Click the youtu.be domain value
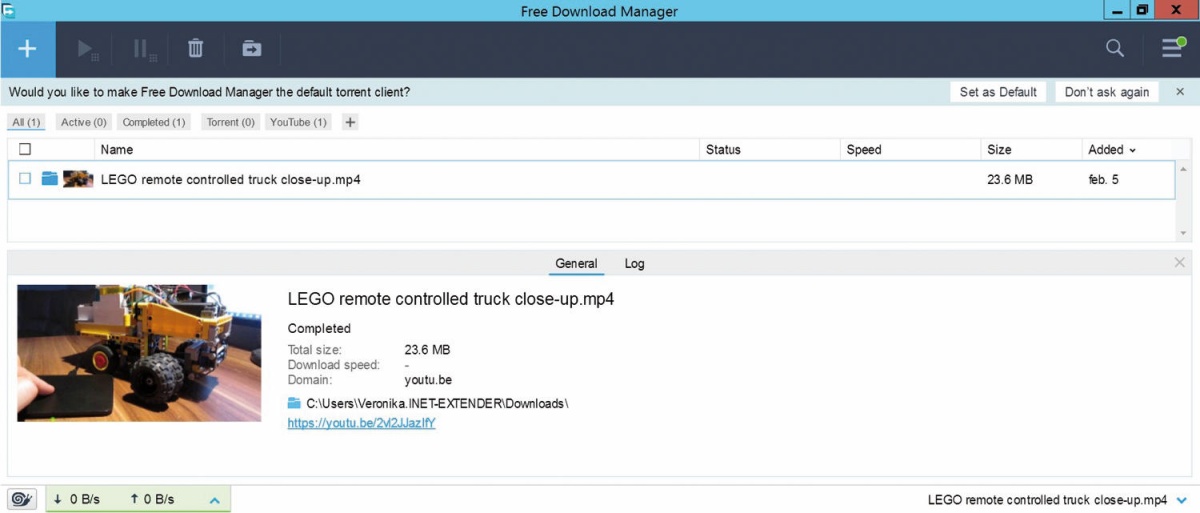This screenshot has height=513, width=1200. [428, 380]
